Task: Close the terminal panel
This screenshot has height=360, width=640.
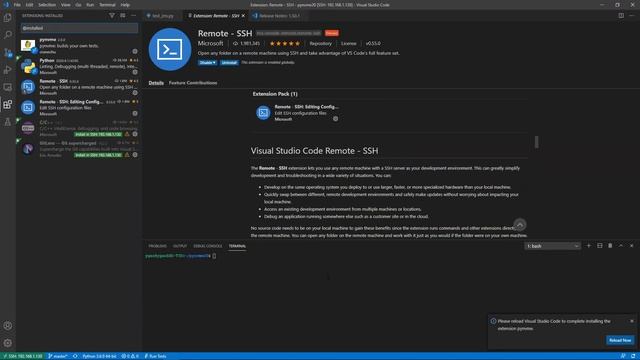Action: pyautogui.click(x=632, y=246)
